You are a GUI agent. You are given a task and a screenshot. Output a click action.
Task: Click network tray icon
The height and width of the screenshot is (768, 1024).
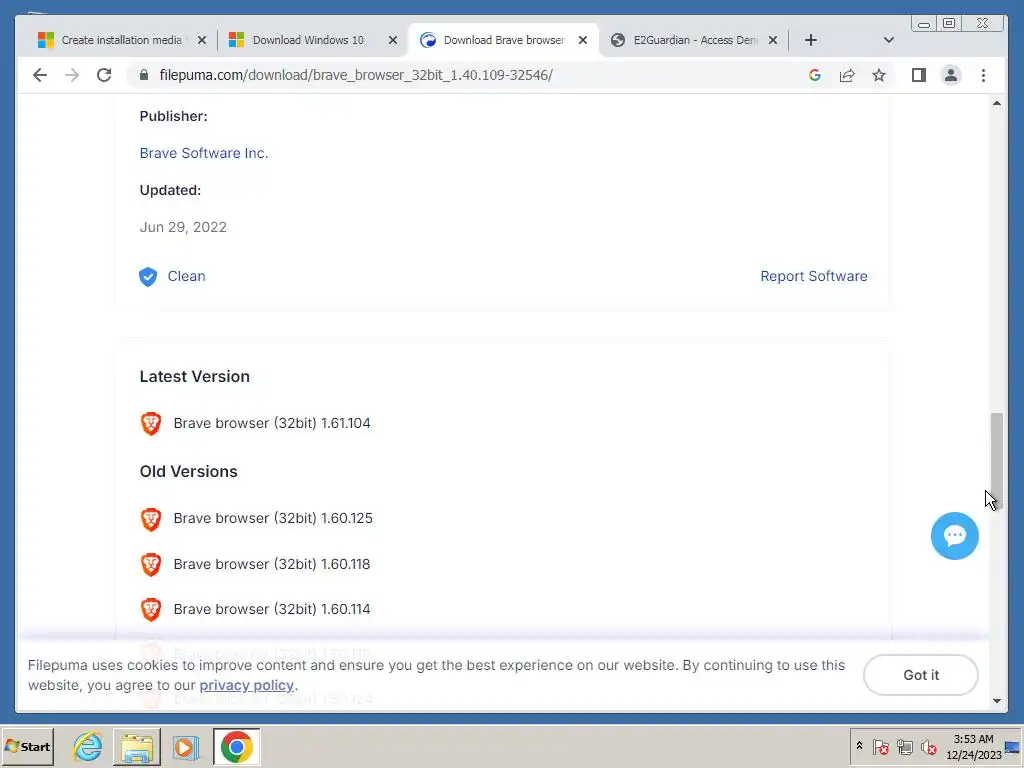click(904, 746)
